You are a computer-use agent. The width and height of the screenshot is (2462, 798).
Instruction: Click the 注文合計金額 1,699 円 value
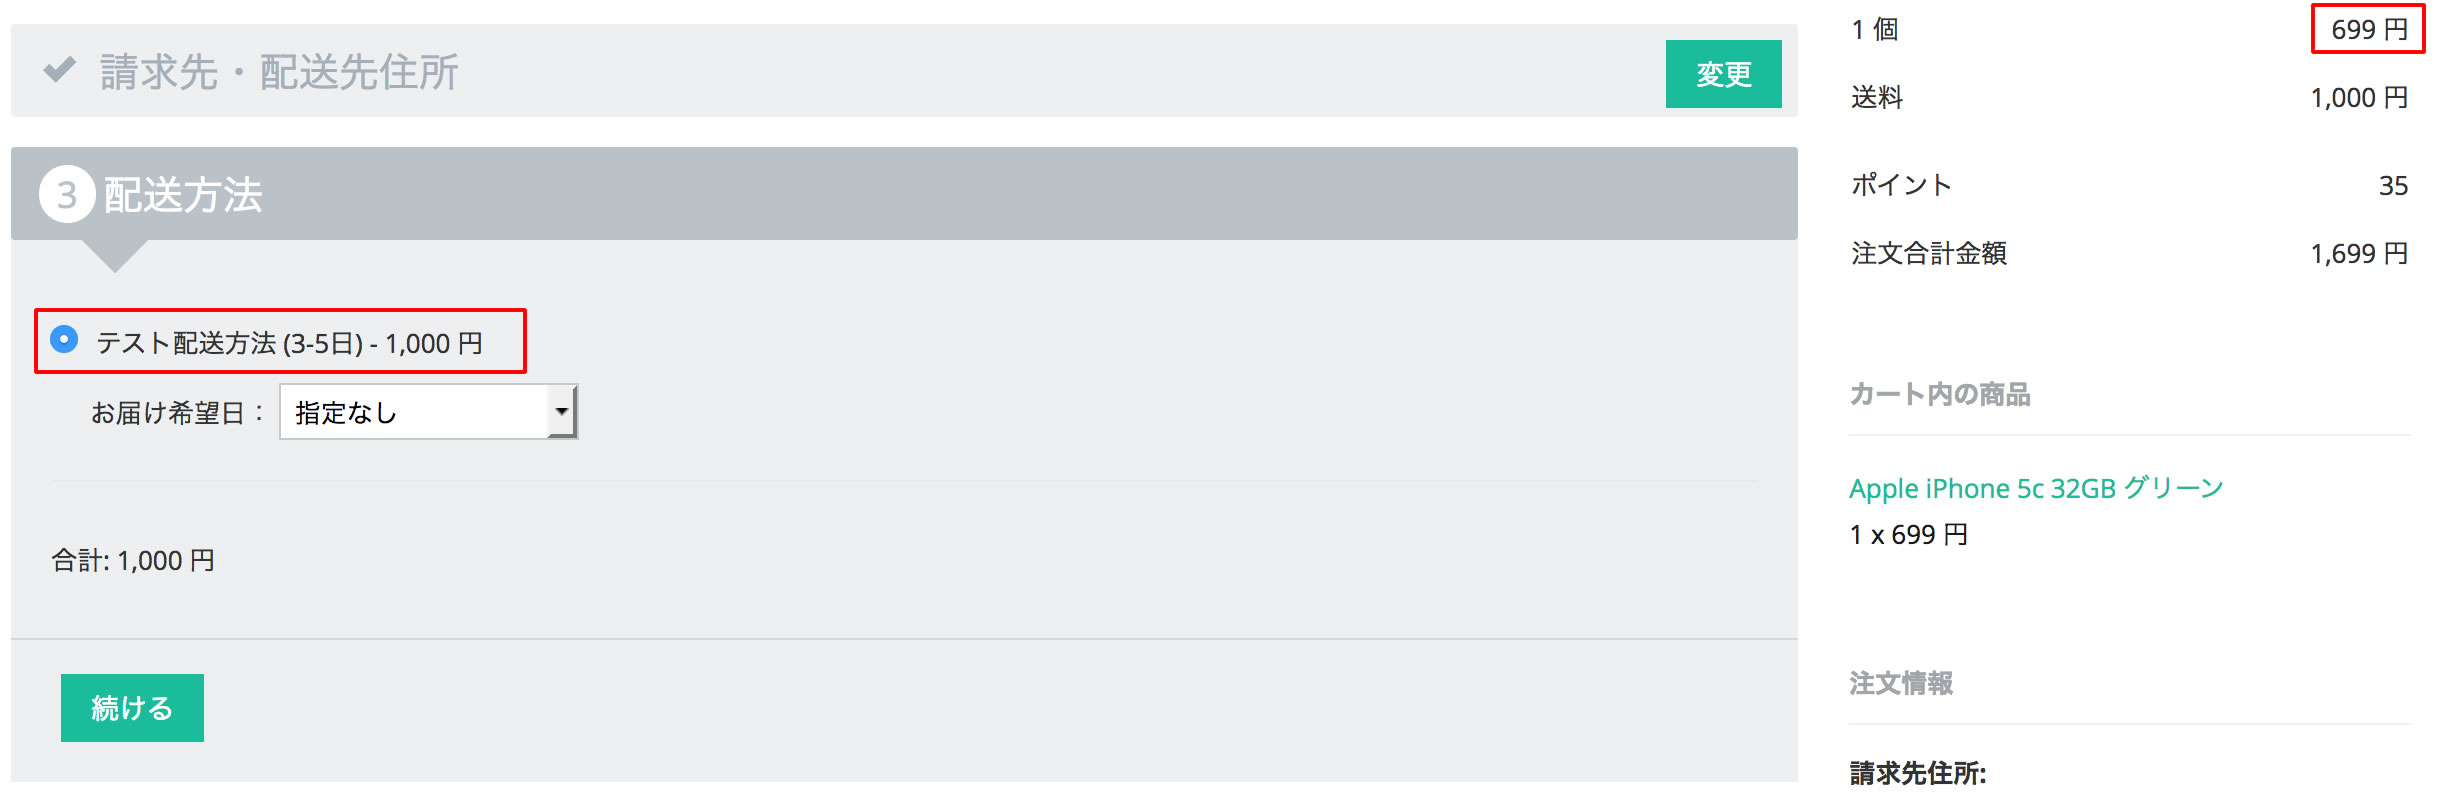pos(2359,253)
